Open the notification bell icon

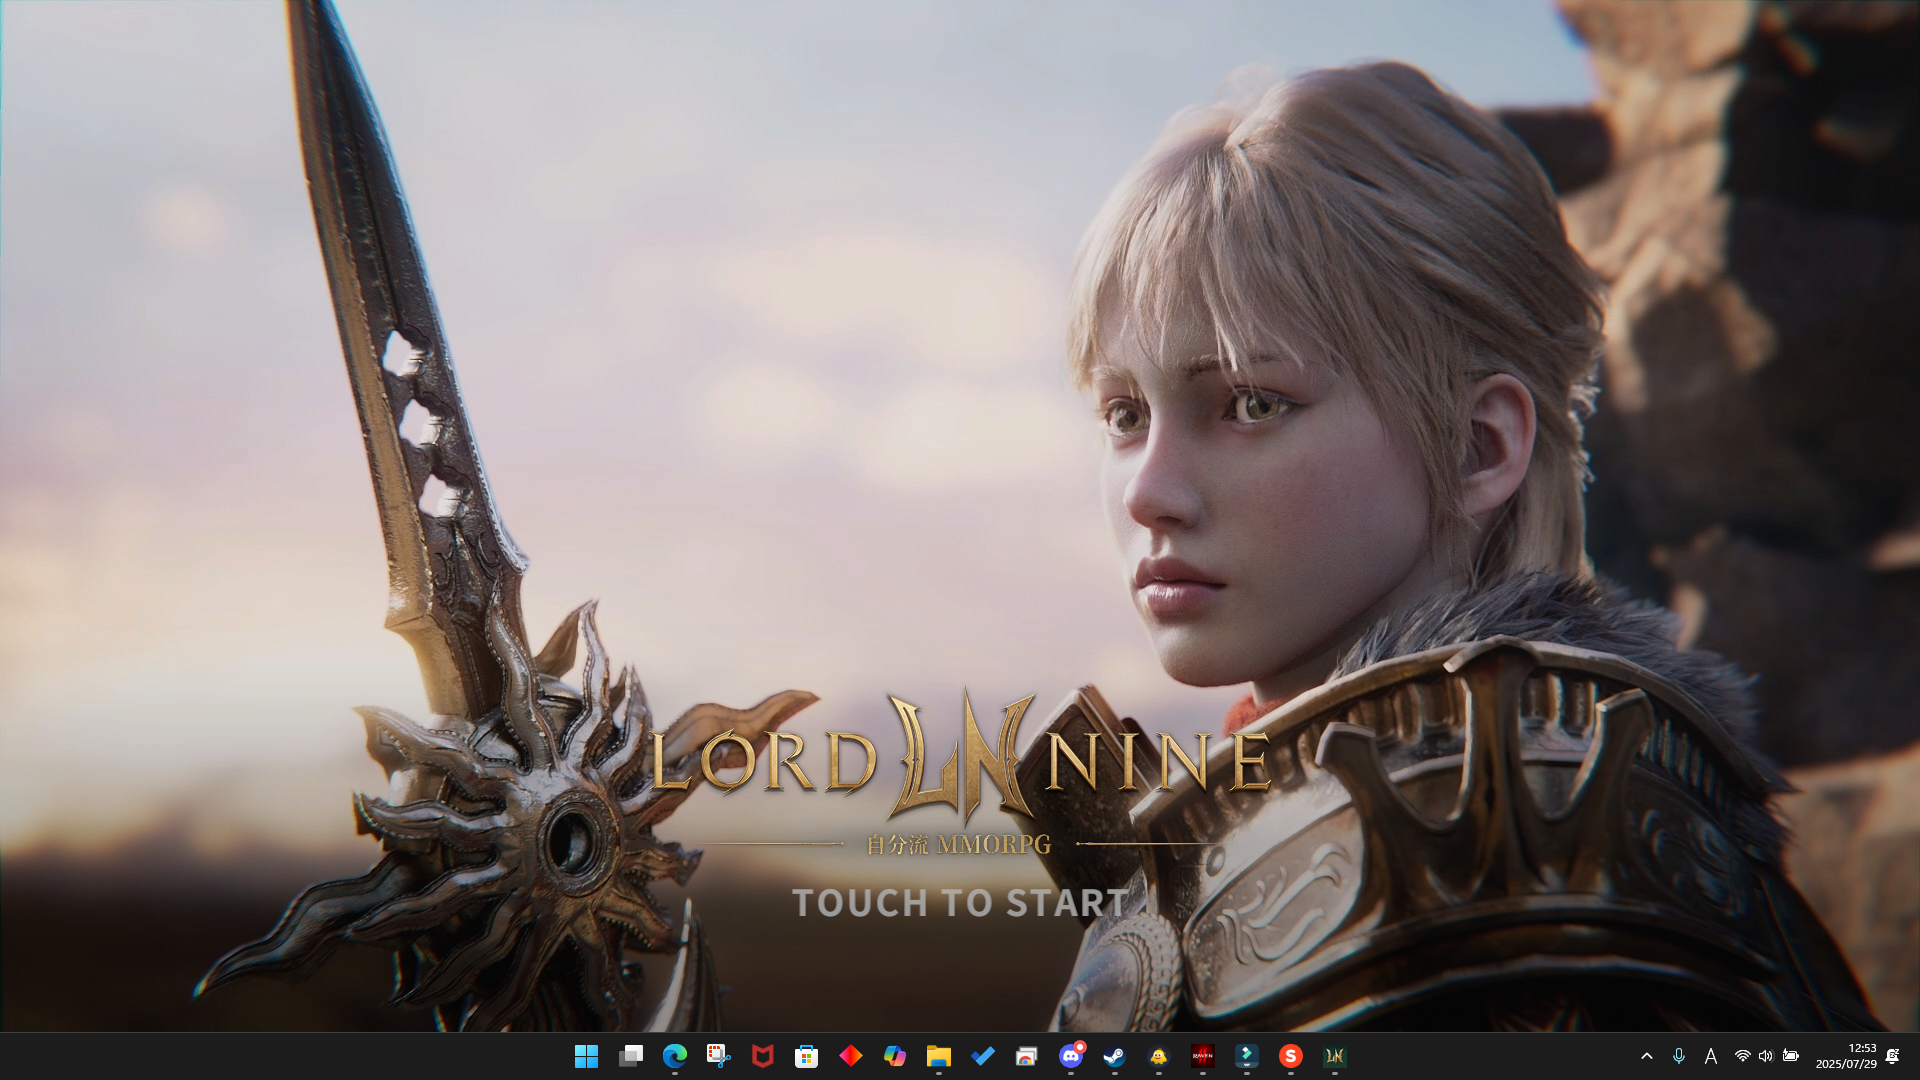point(1892,1056)
